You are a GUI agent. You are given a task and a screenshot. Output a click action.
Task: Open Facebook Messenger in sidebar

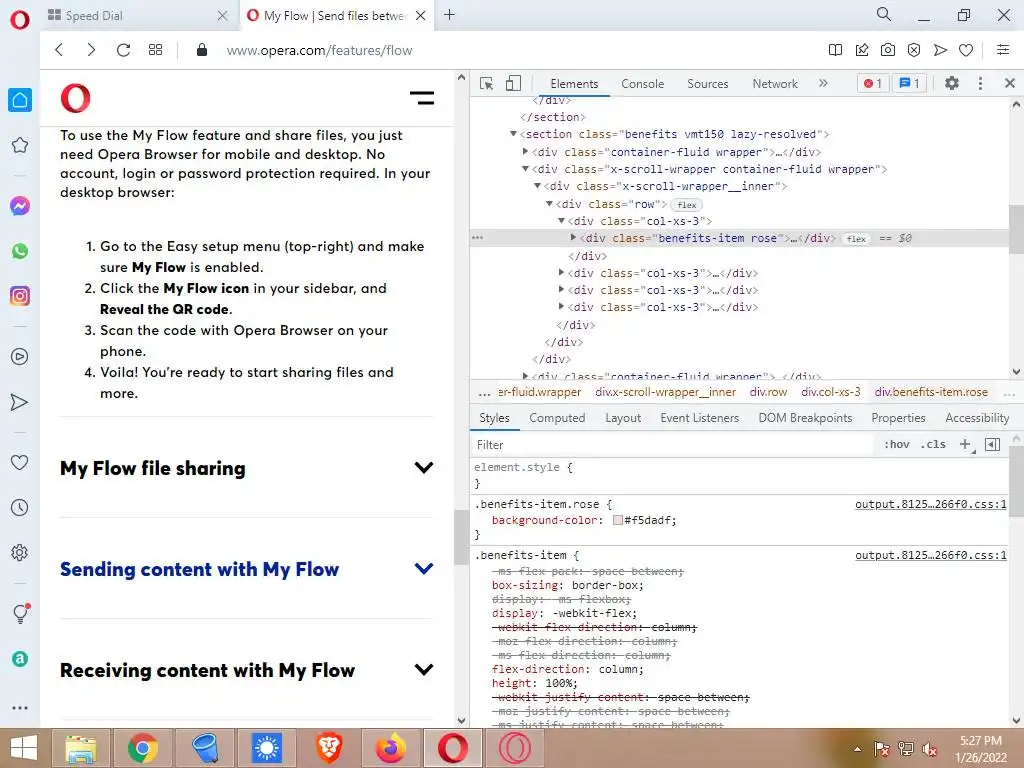pyautogui.click(x=20, y=206)
